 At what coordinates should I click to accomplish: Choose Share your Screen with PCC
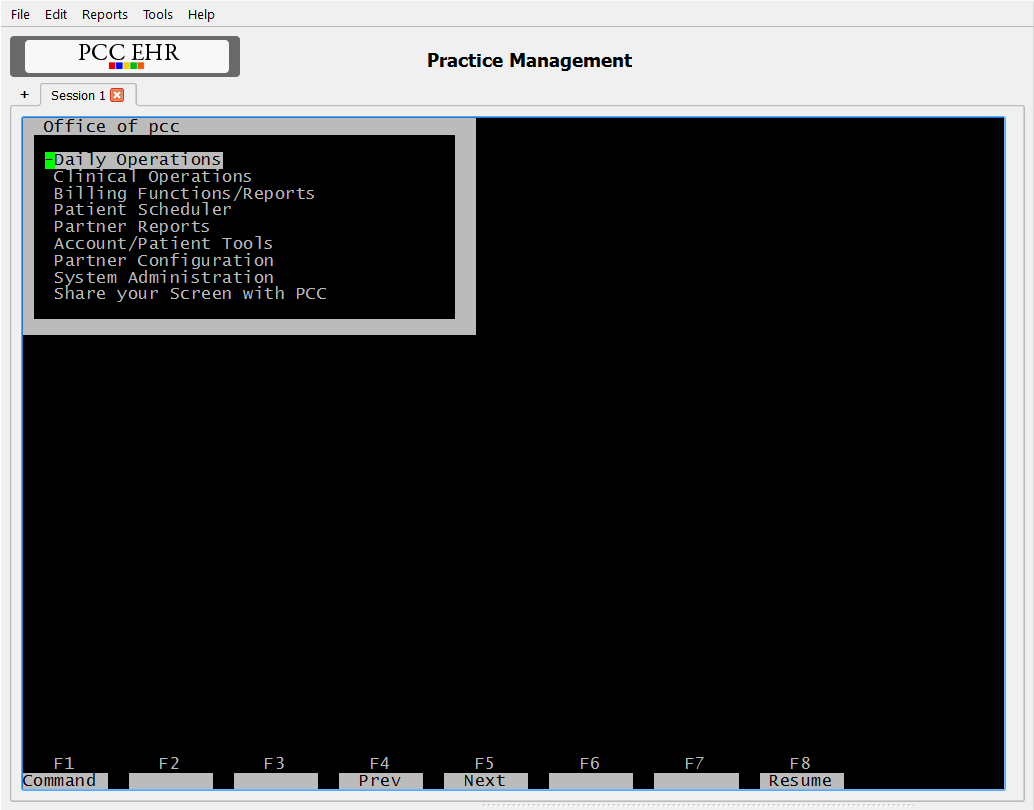click(190, 294)
